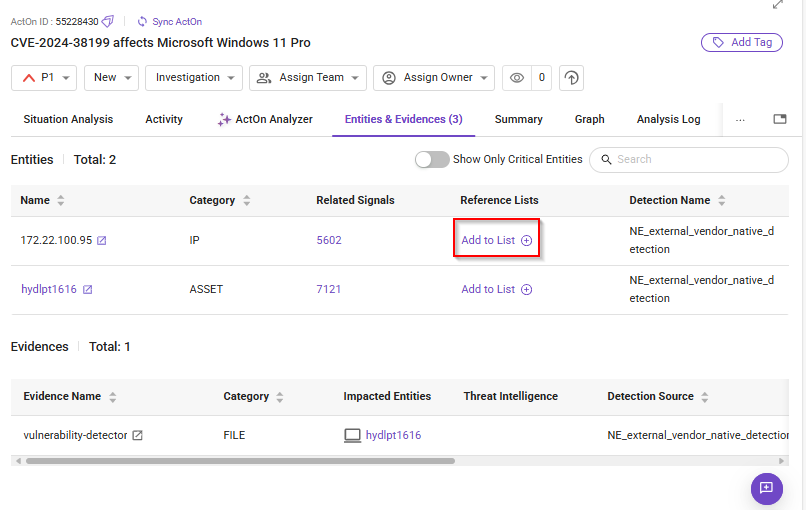806x510 pixels.
Task: Click the eye watchers icon
Action: 517,78
